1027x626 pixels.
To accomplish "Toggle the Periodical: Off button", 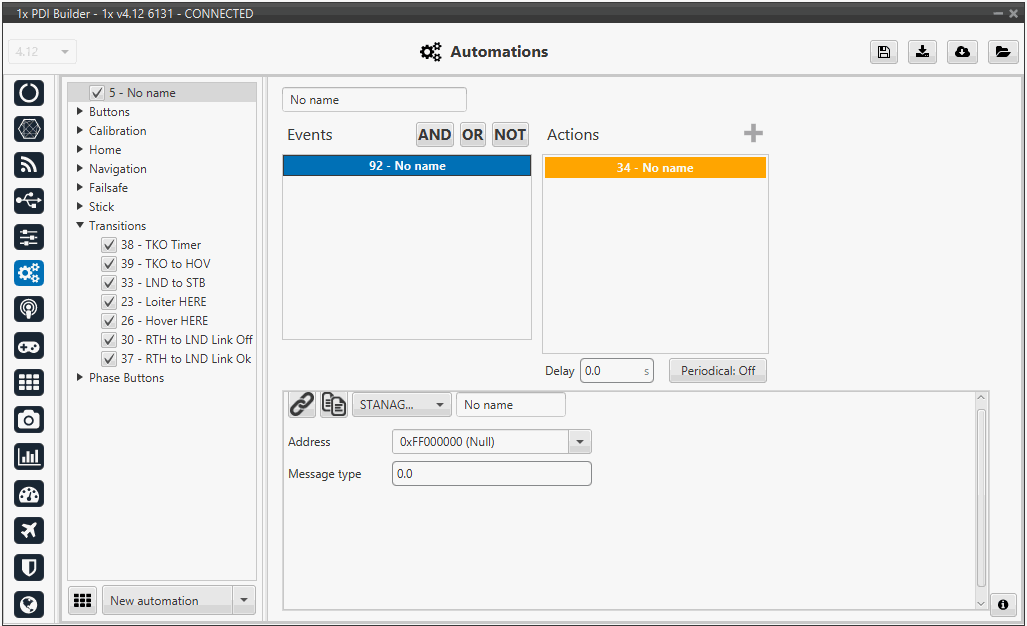I will (x=717, y=371).
